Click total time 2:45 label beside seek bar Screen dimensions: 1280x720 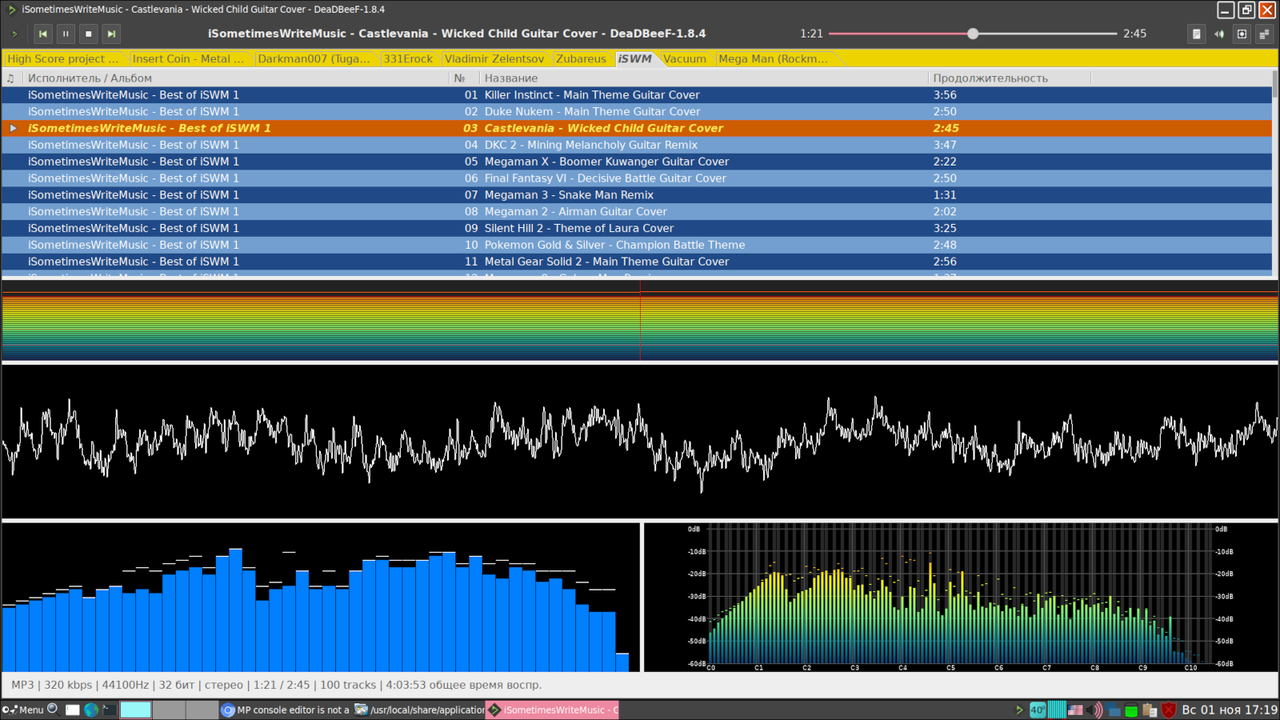coord(1135,33)
